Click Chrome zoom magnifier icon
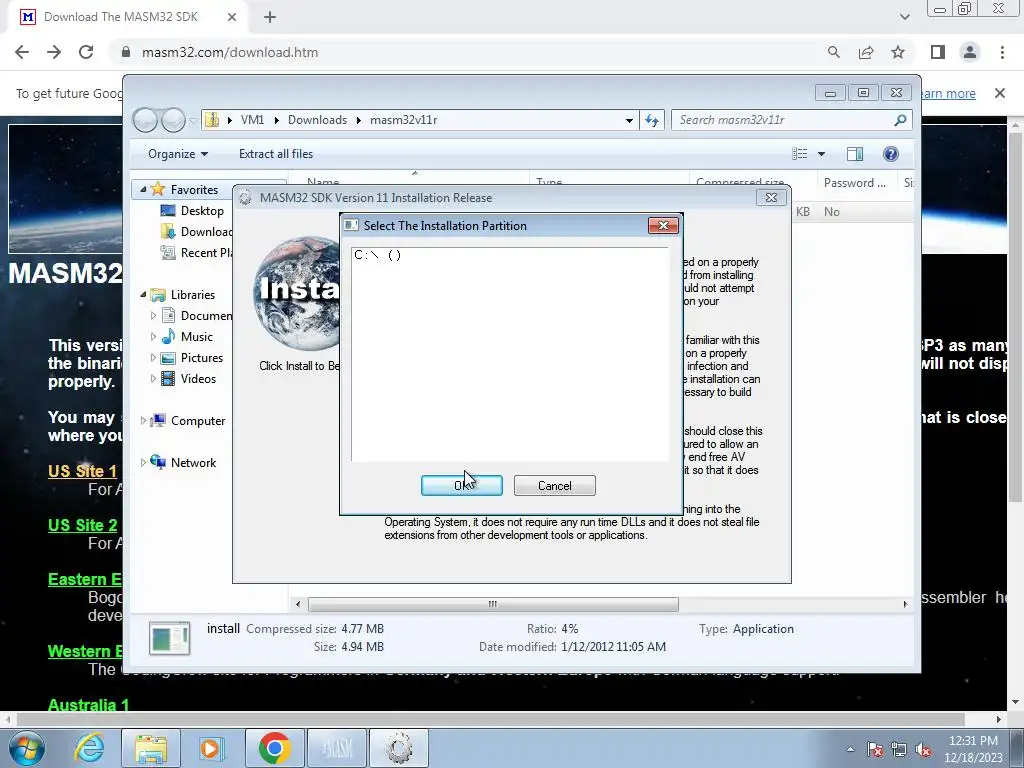The width and height of the screenshot is (1024, 768). coord(833,52)
